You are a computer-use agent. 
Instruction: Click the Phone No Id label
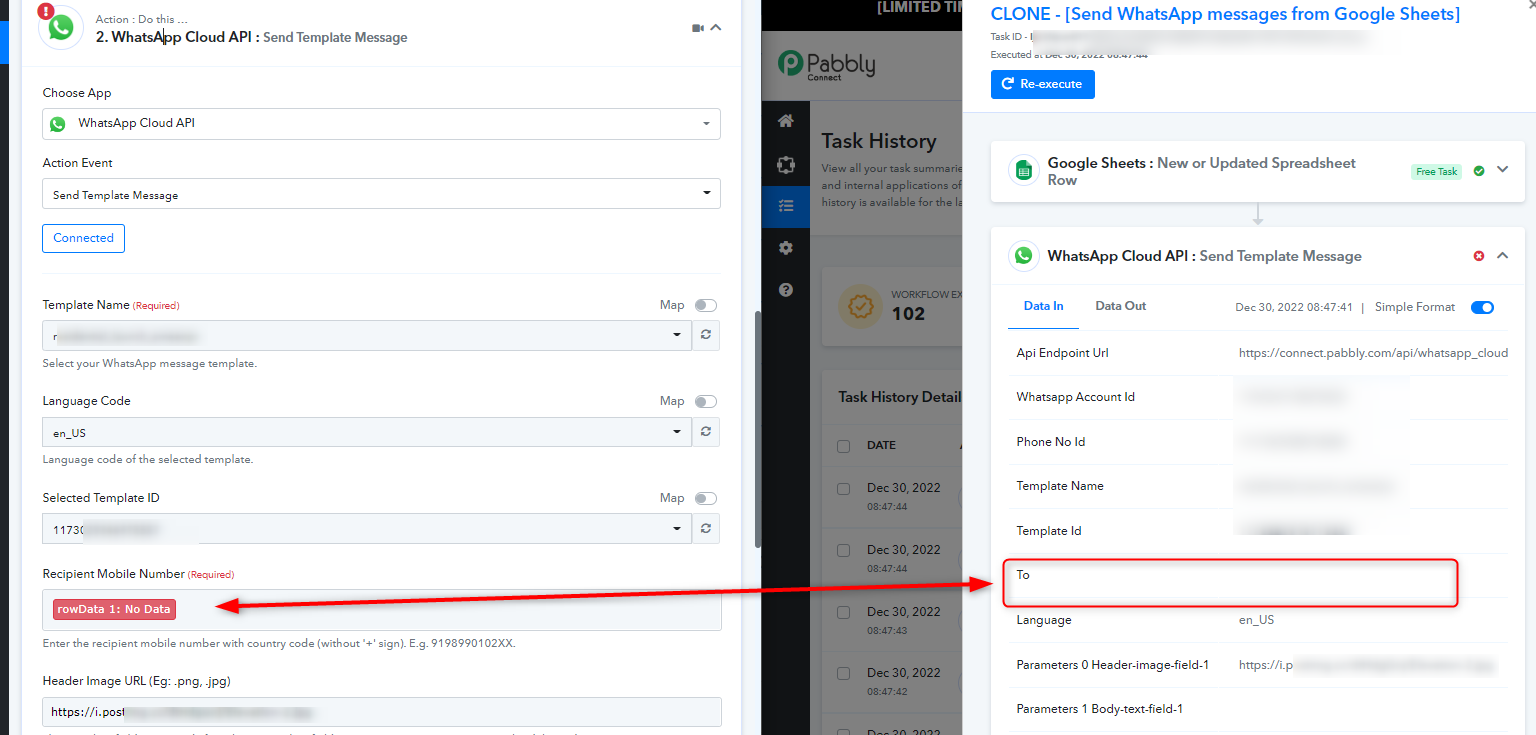click(1050, 442)
